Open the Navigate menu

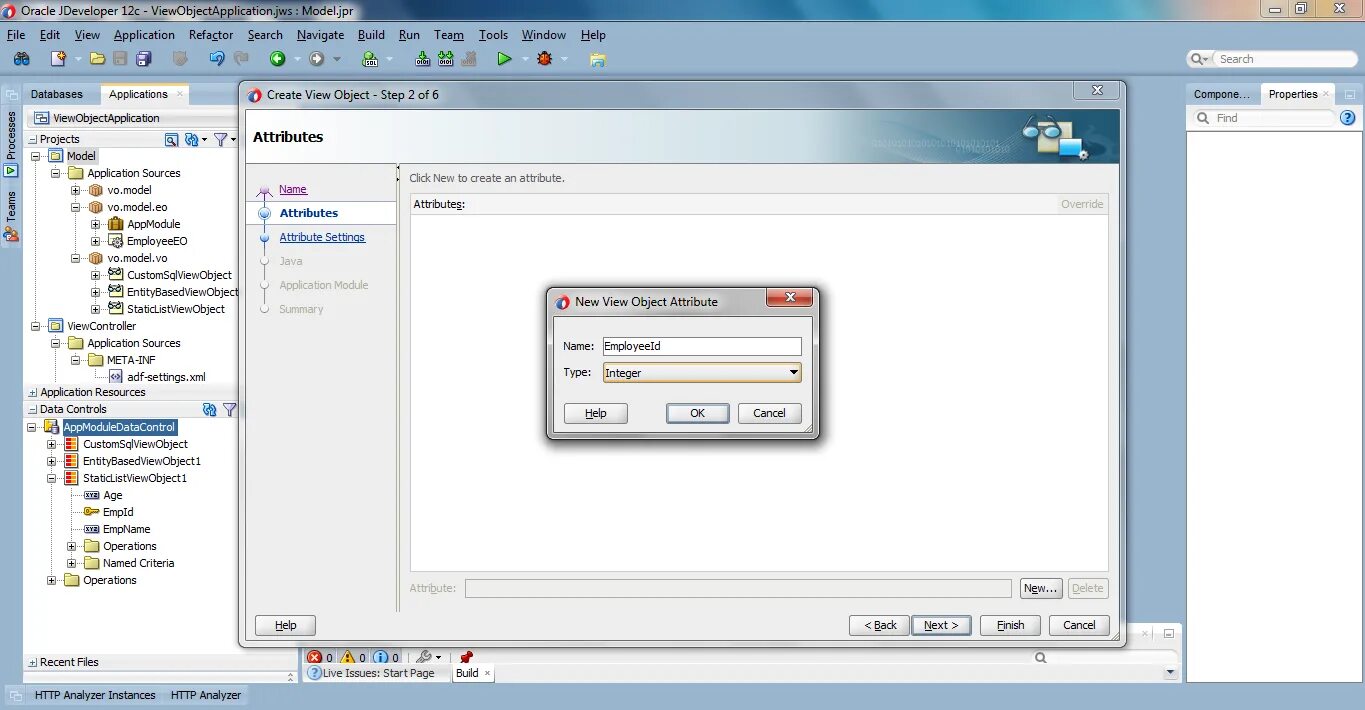[x=320, y=34]
